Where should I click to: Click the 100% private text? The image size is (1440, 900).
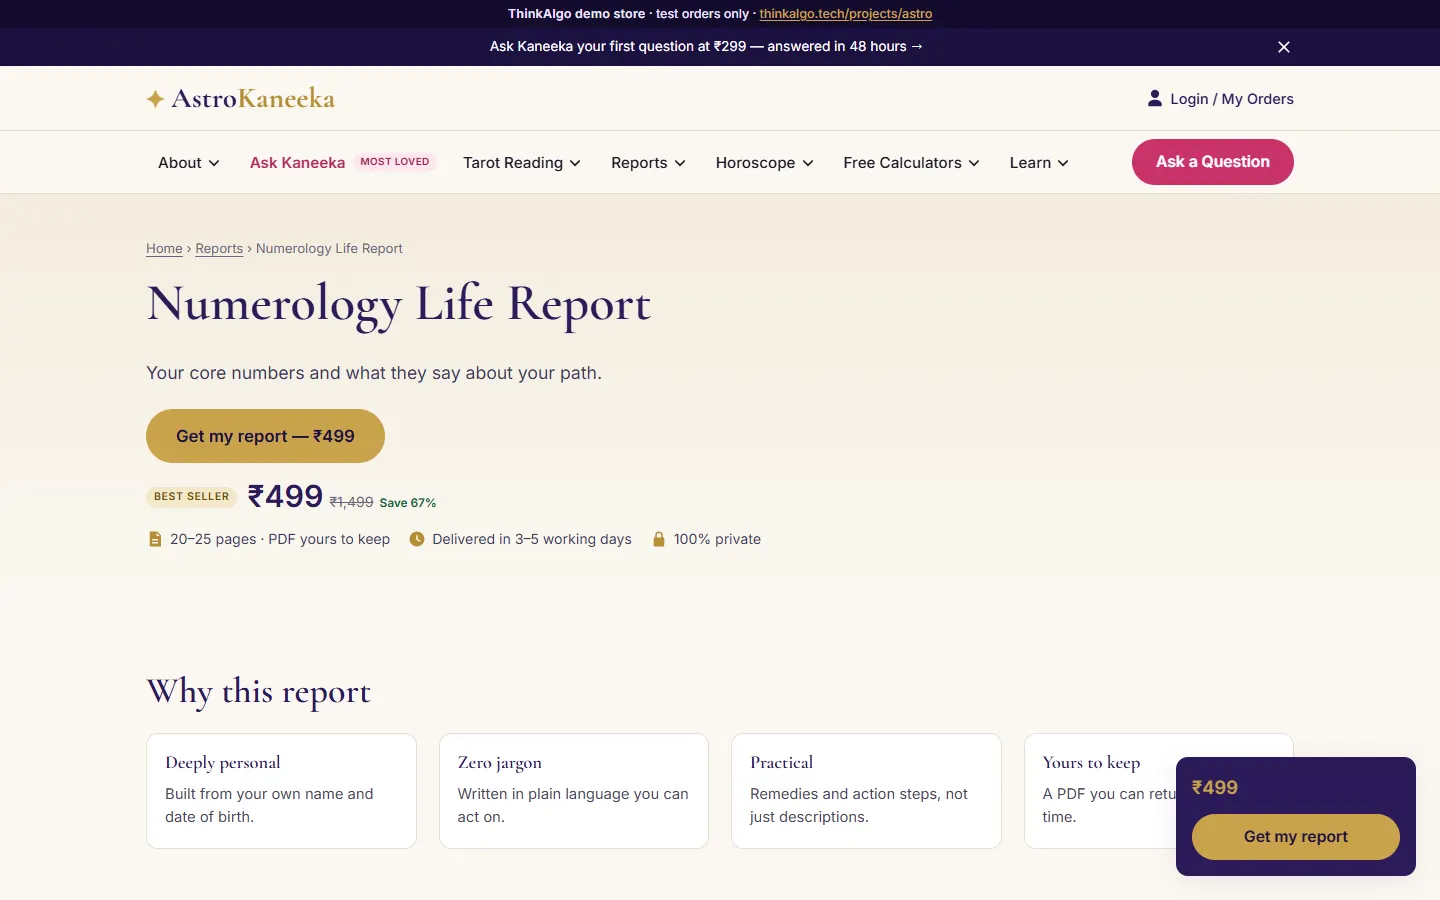click(717, 539)
